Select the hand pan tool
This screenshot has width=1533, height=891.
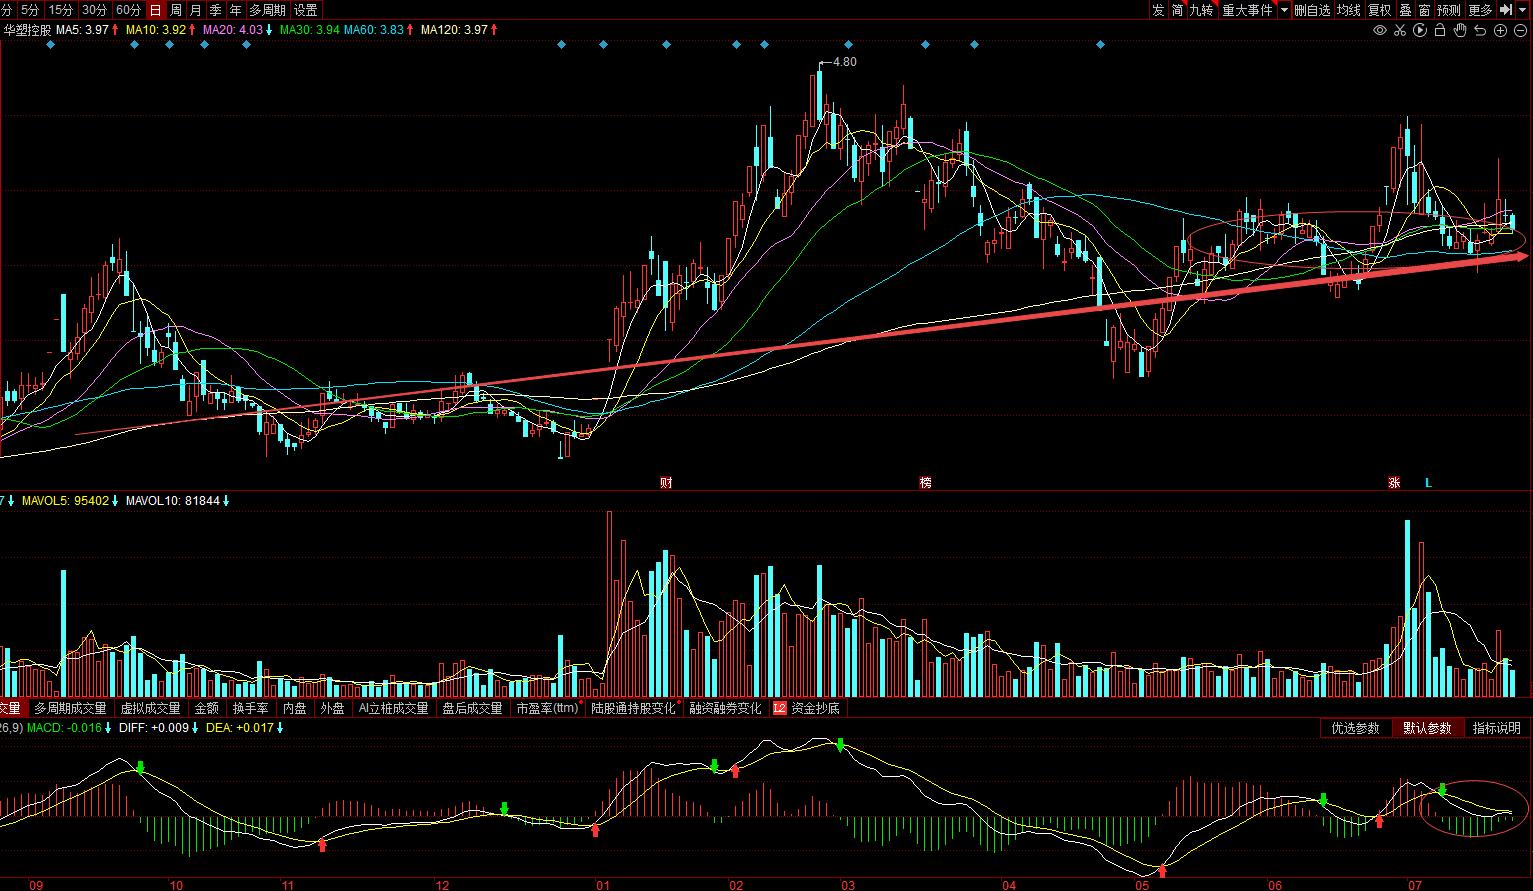[1460, 30]
